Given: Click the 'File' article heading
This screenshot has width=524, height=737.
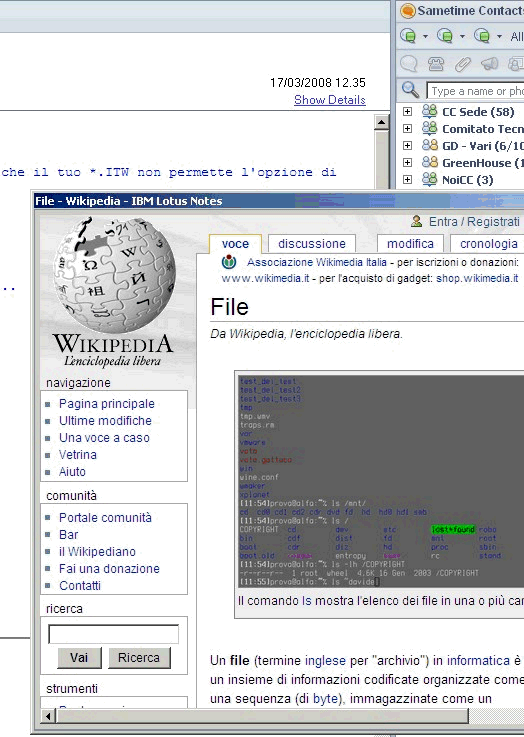Looking at the screenshot, I should coord(229,307).
